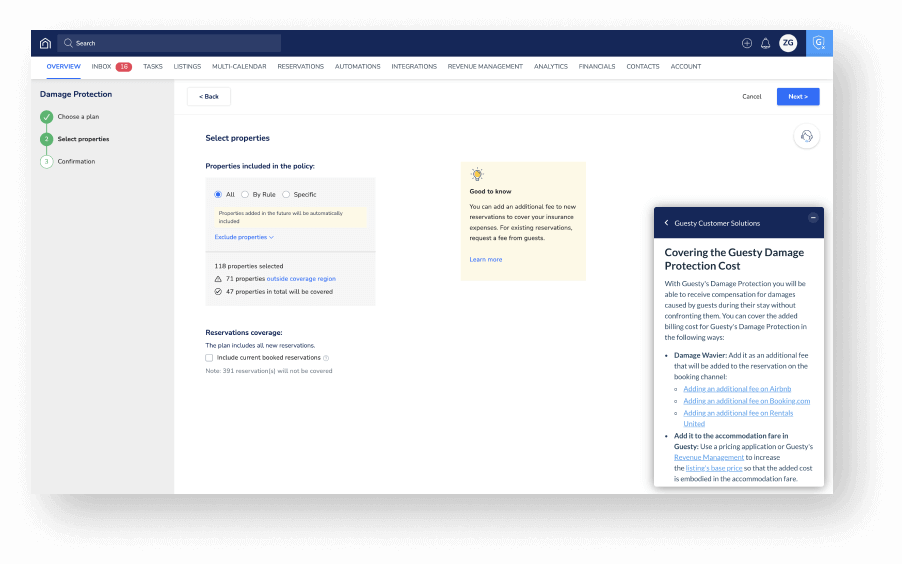
Task: Open Adding an additional fee on Booking.com link
Action: 747,401
